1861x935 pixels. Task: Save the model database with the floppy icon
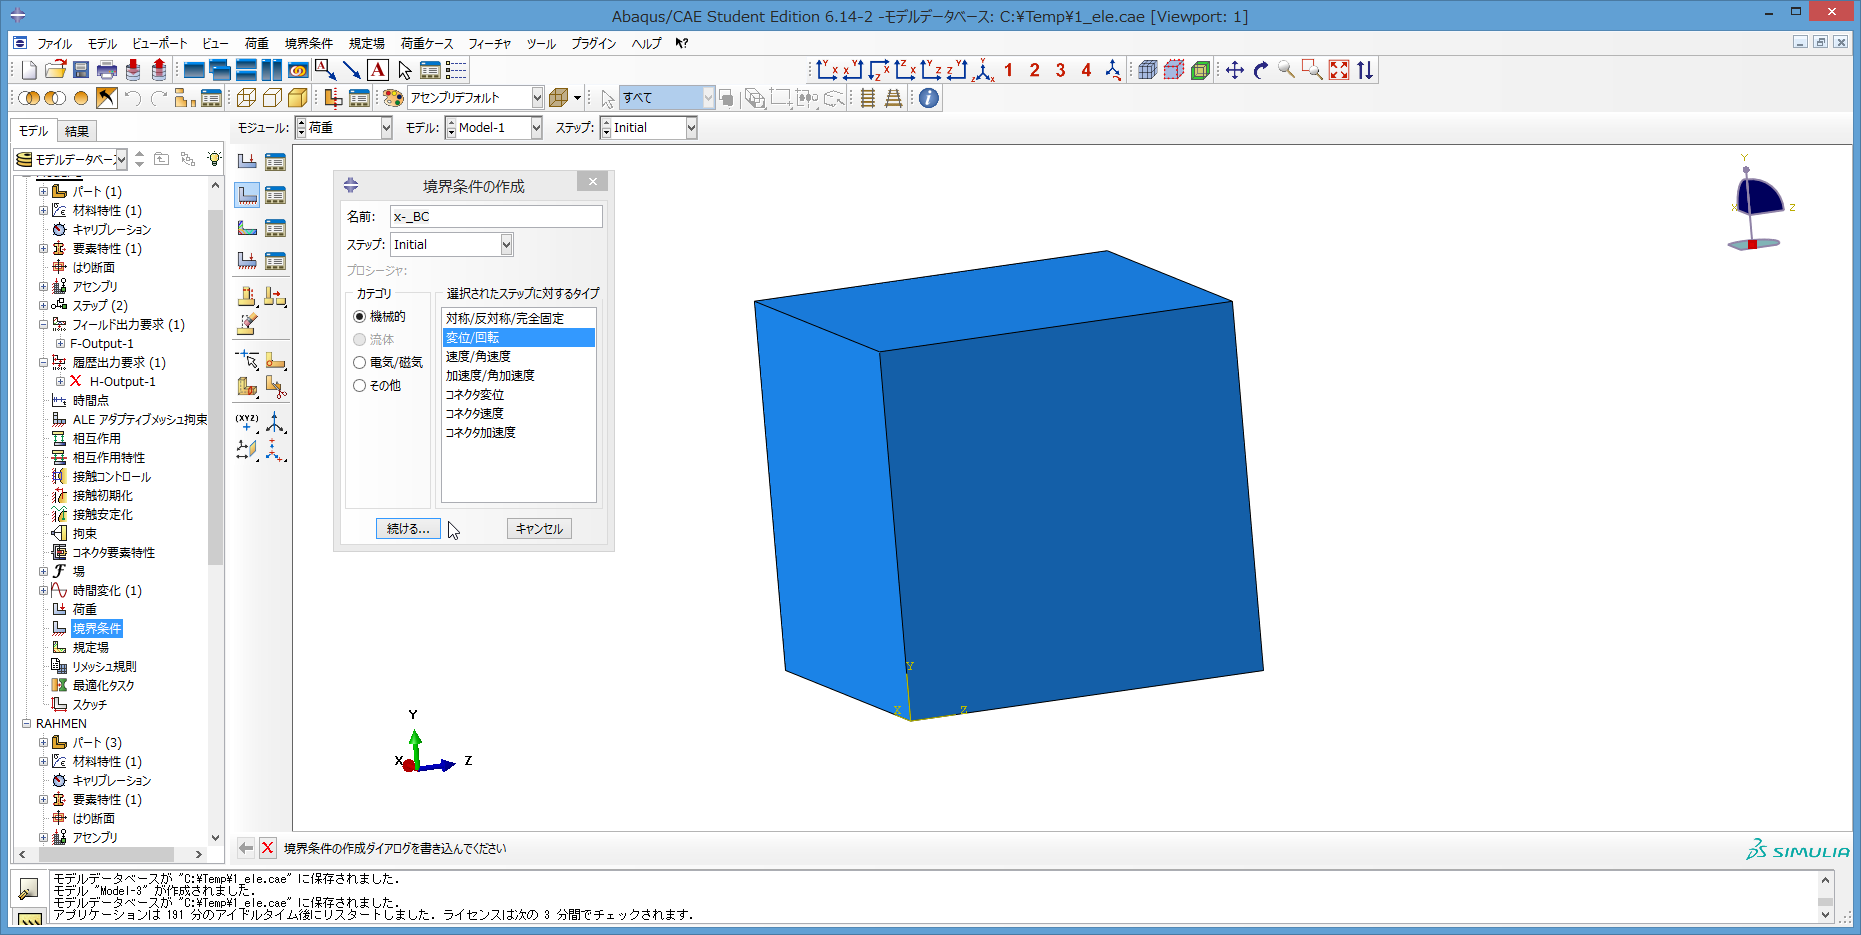(x=81, y=70)
